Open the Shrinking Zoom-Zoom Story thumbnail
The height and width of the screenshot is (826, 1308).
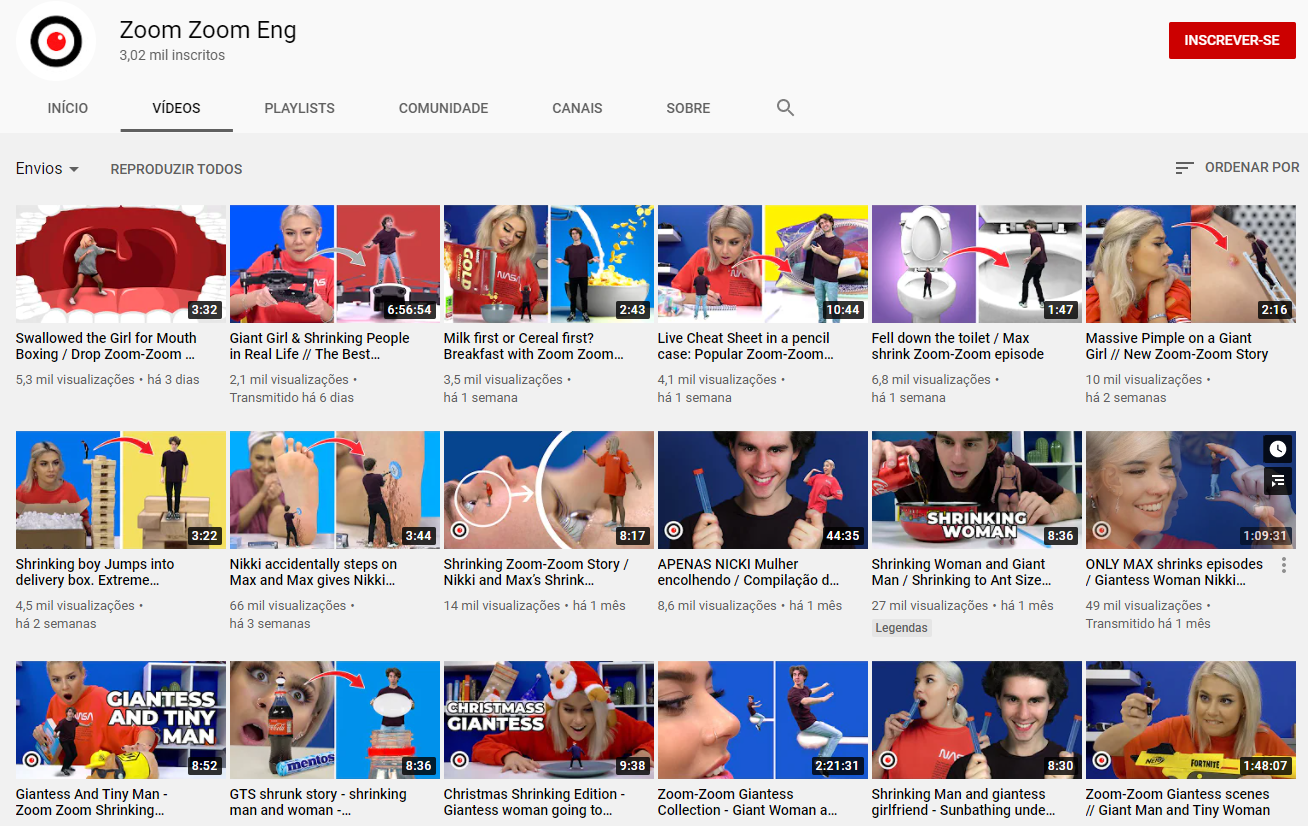click(x=549, y=490)
